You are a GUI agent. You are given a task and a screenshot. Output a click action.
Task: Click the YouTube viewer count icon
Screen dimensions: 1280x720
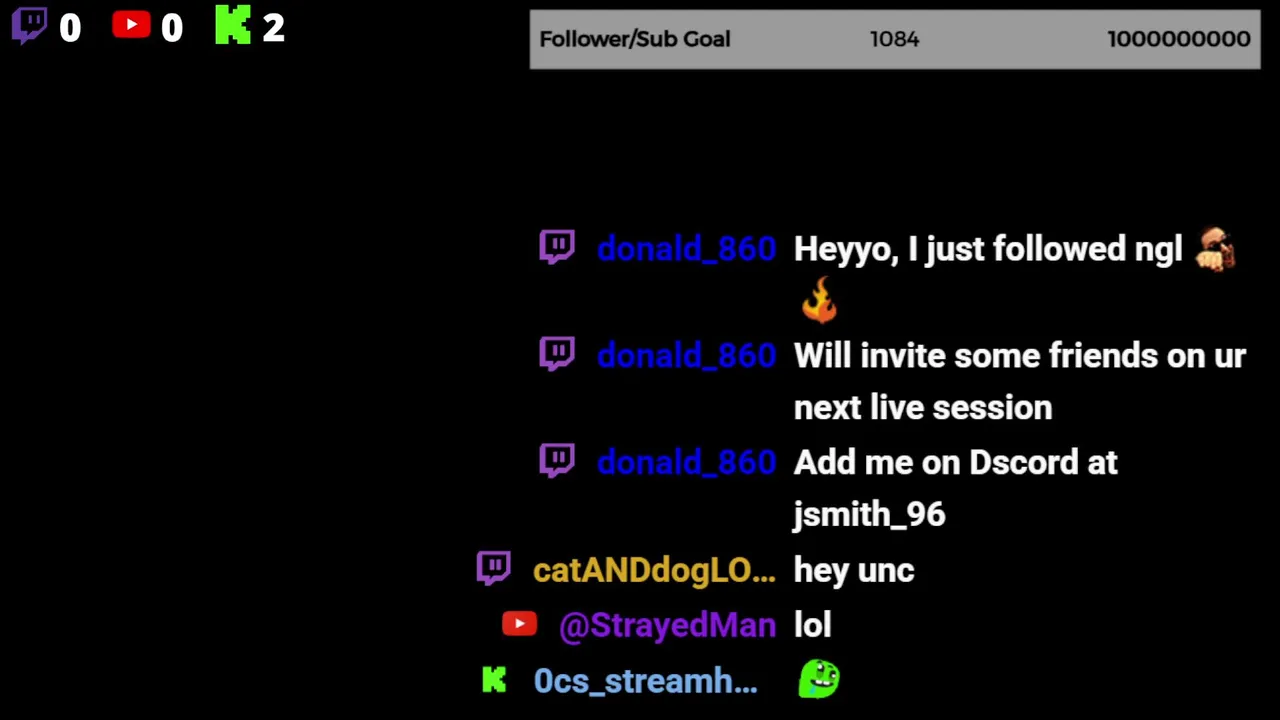coord(131,25)
